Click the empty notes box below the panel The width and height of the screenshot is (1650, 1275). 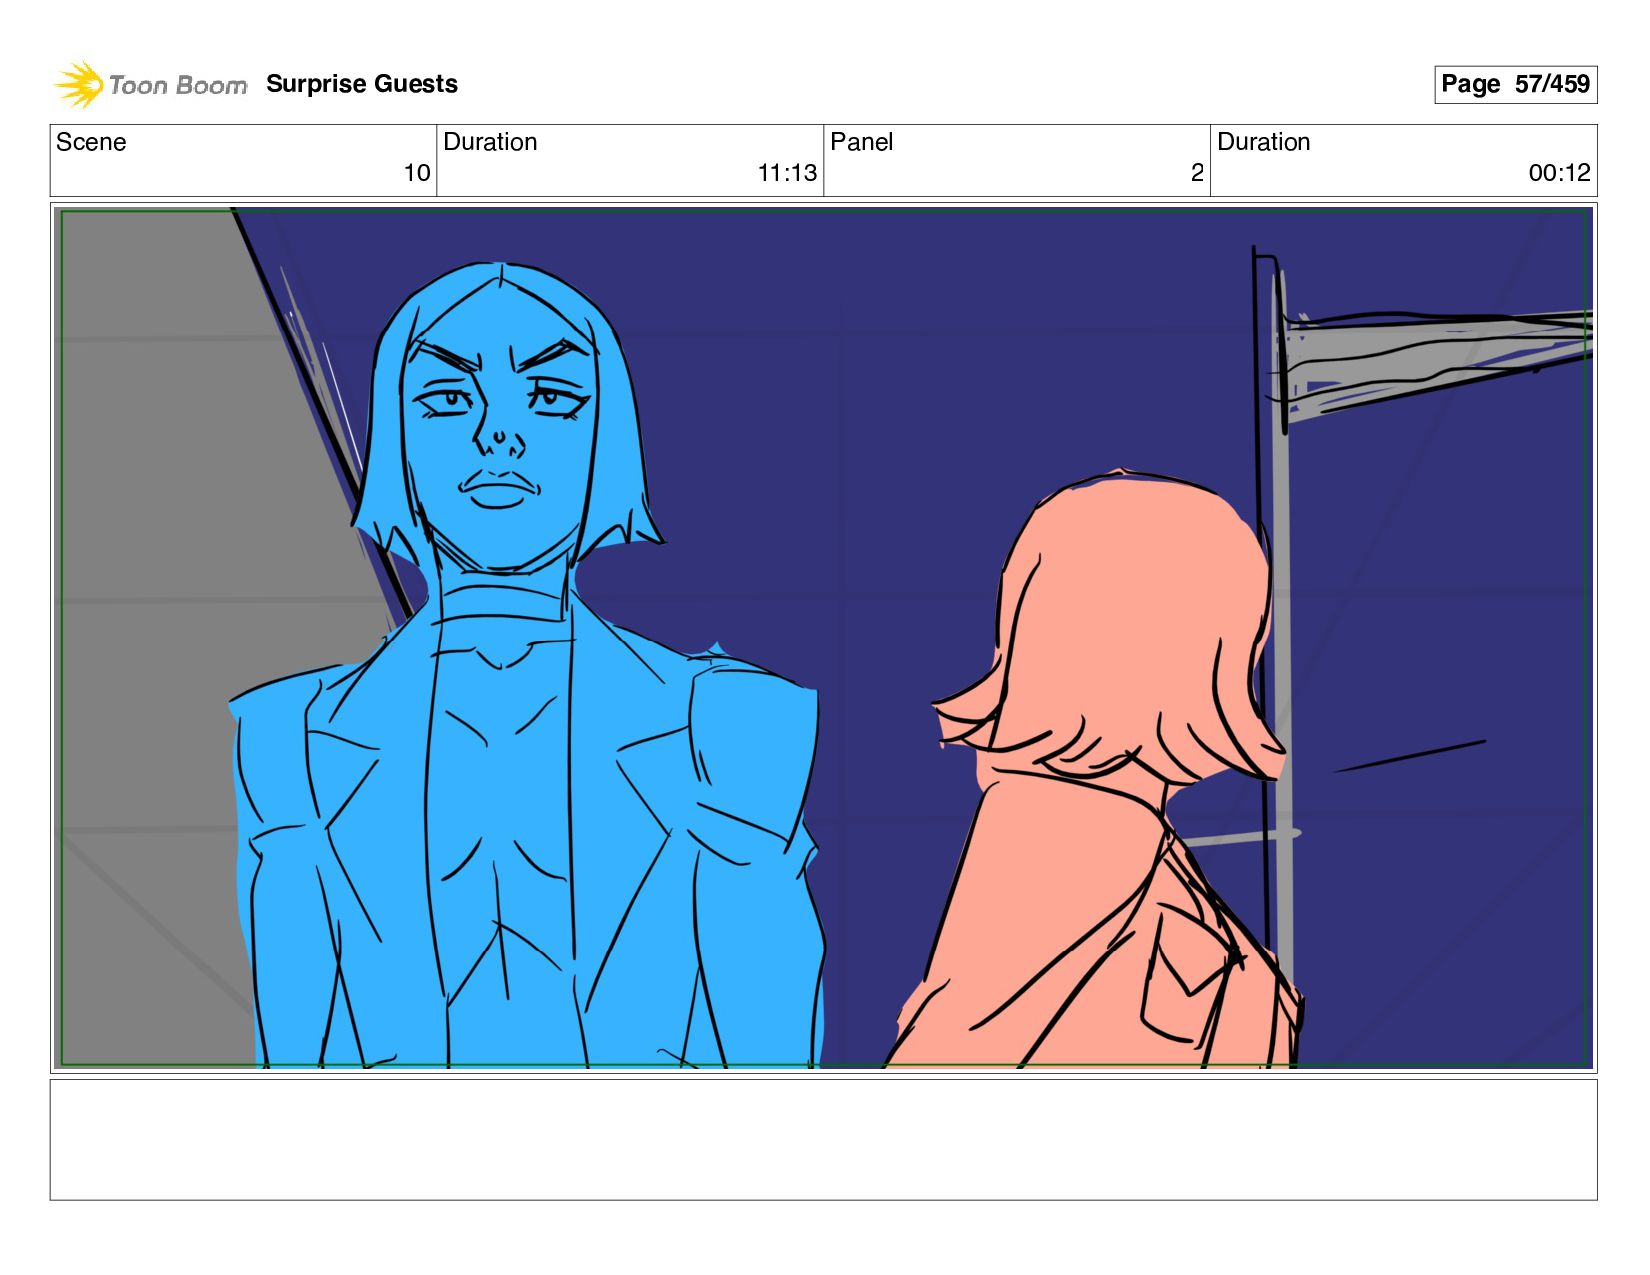pos(823,1139)
